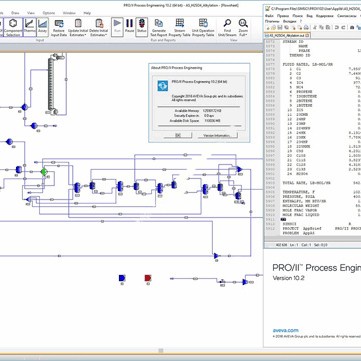Switch to the Alkylation.out file tab
Viewport: 361px width, 361px height.
point(287,35)
